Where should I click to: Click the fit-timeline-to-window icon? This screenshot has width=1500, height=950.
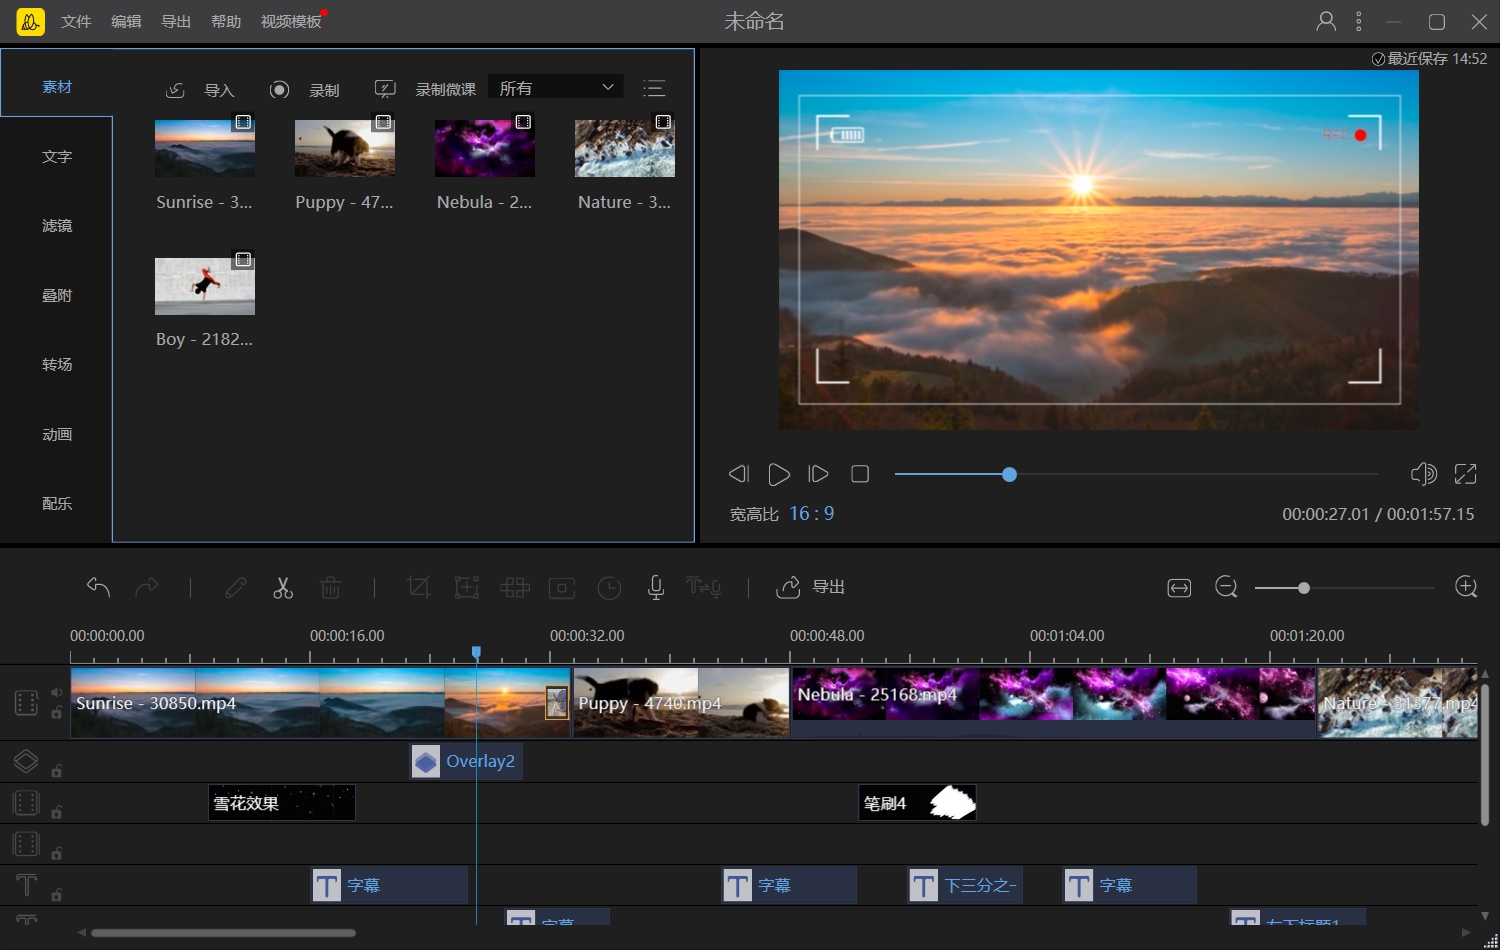pyautogui.click(x=1179, y=588)
